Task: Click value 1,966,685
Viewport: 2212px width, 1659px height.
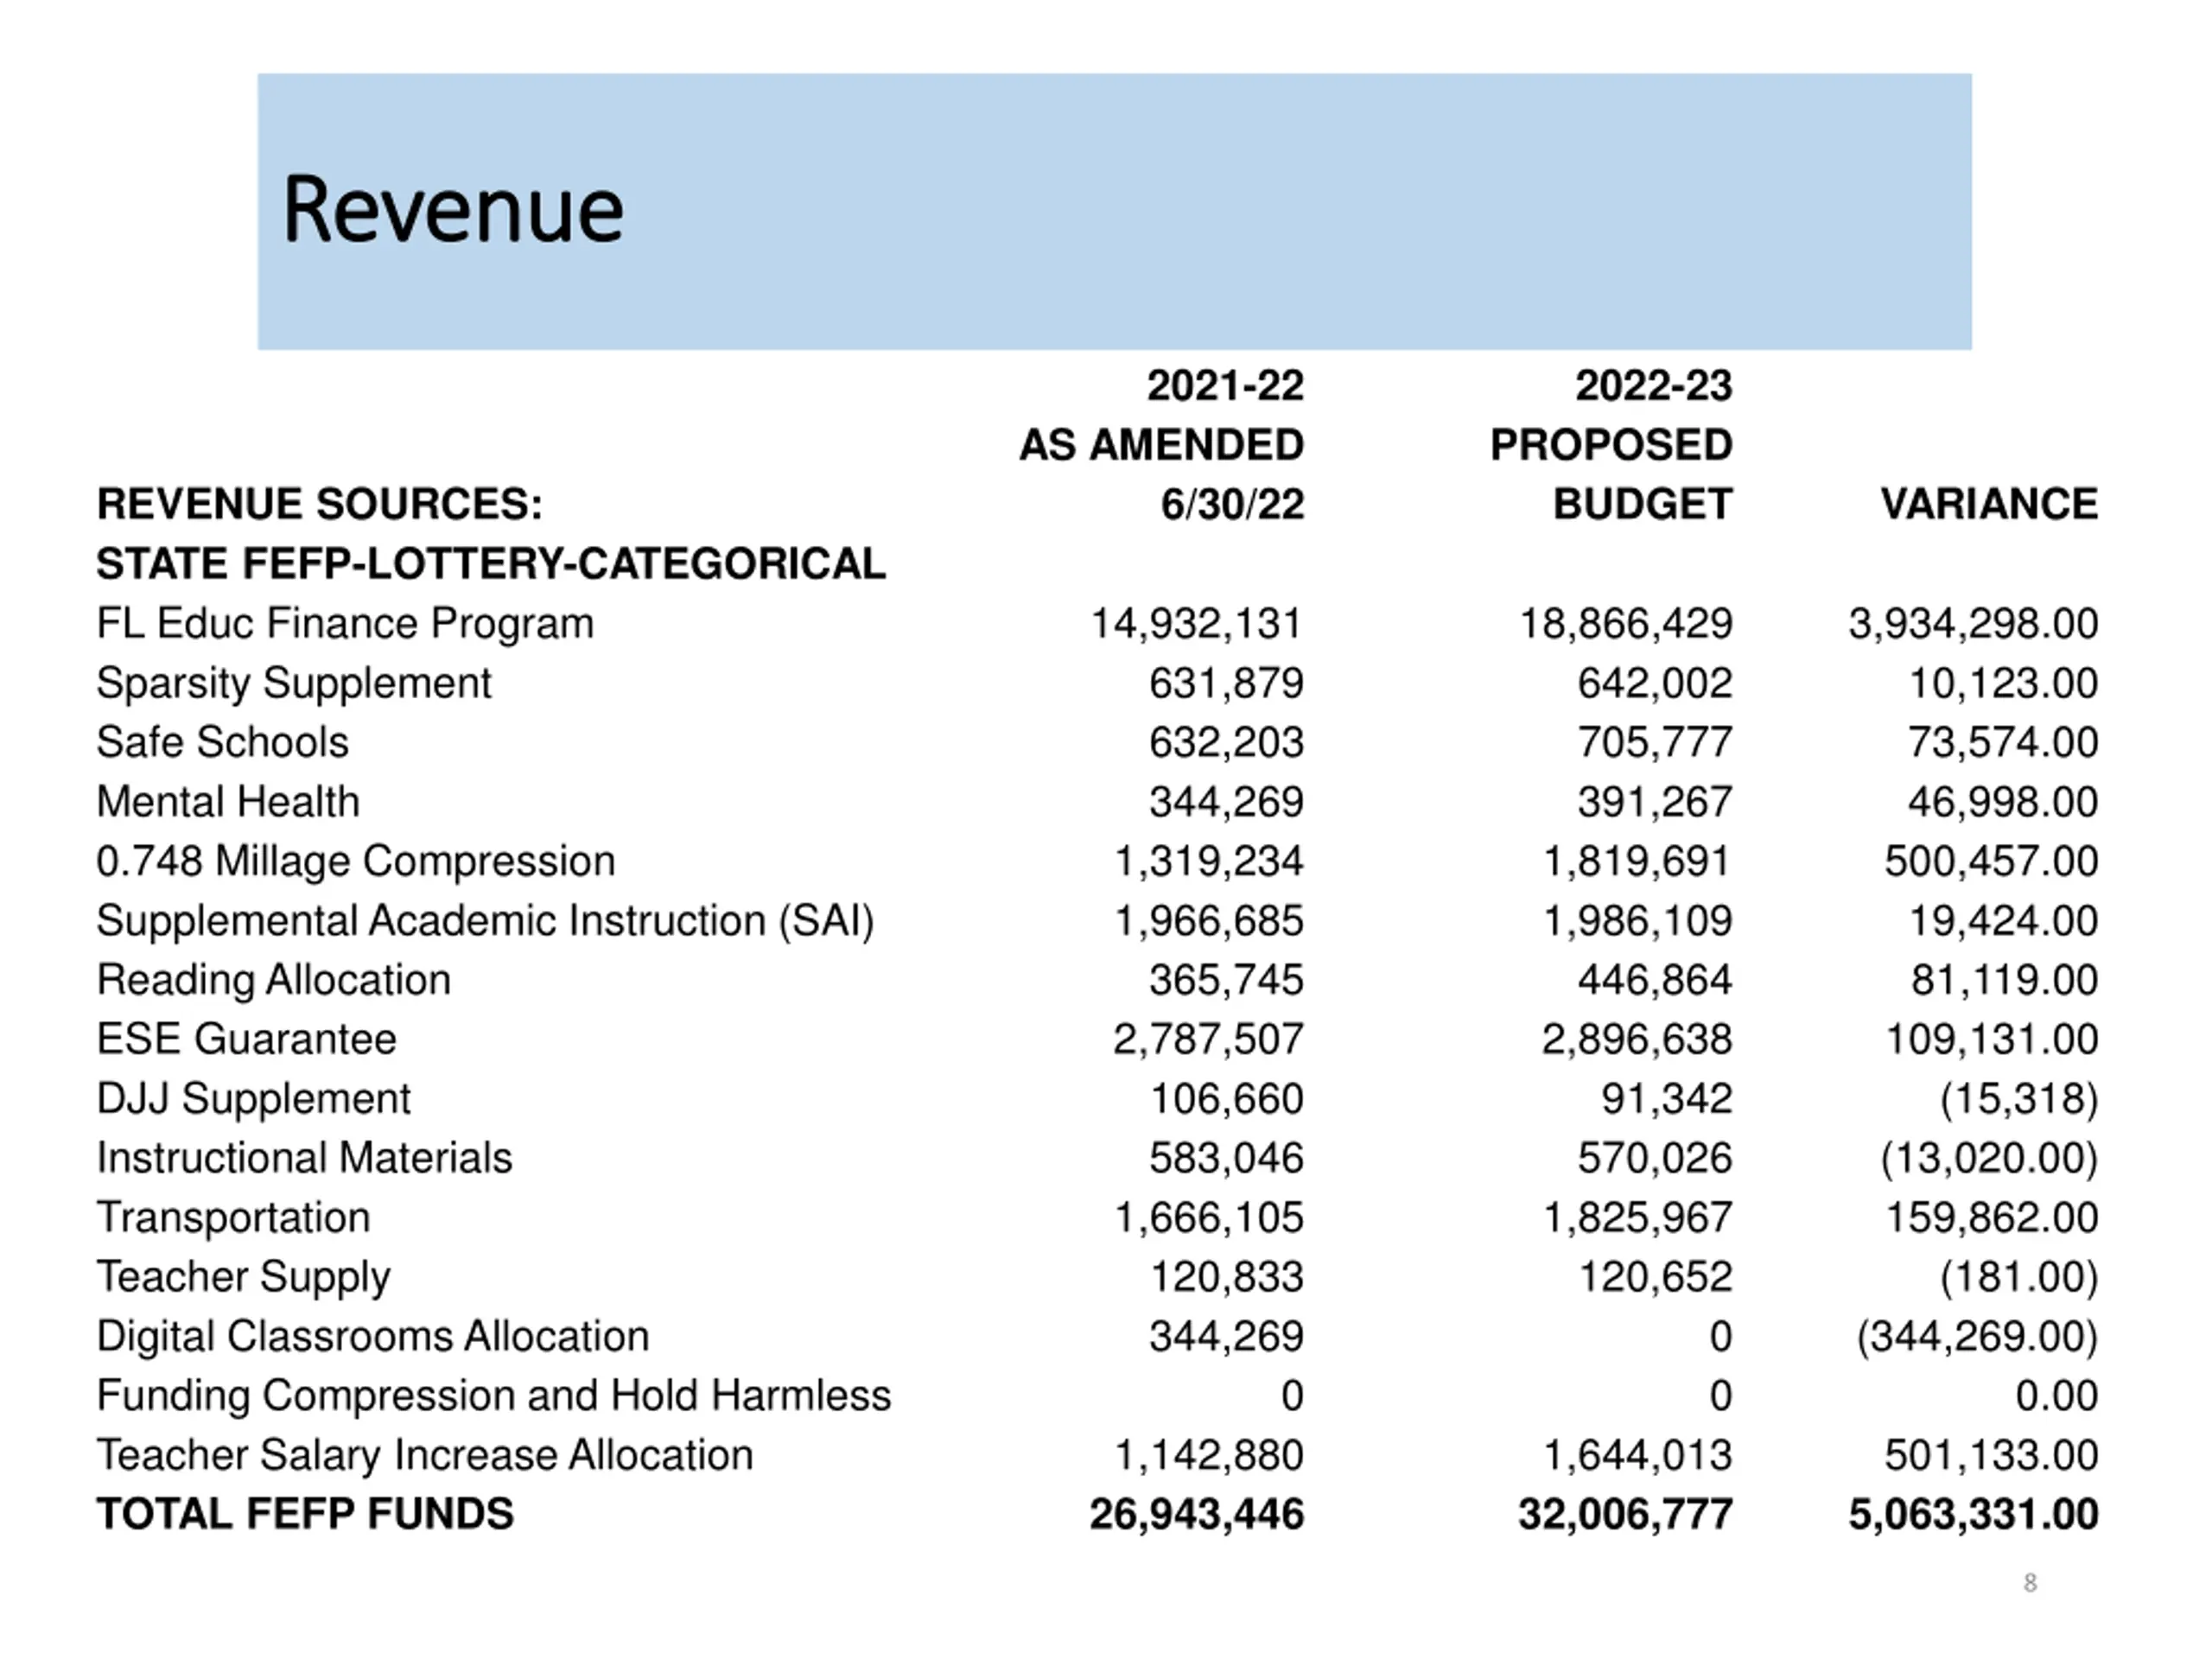Action: pyautogui.click(x=1209, y=921)
